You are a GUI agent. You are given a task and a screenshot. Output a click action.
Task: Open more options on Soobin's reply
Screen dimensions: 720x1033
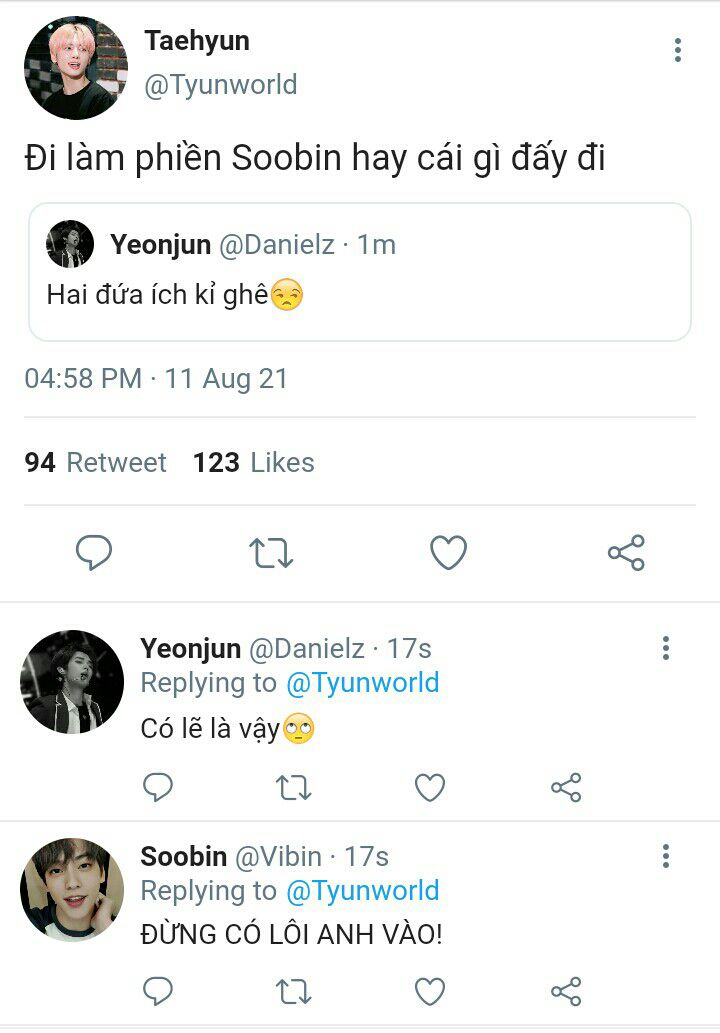pyautogui.click(x=665, y=856)
